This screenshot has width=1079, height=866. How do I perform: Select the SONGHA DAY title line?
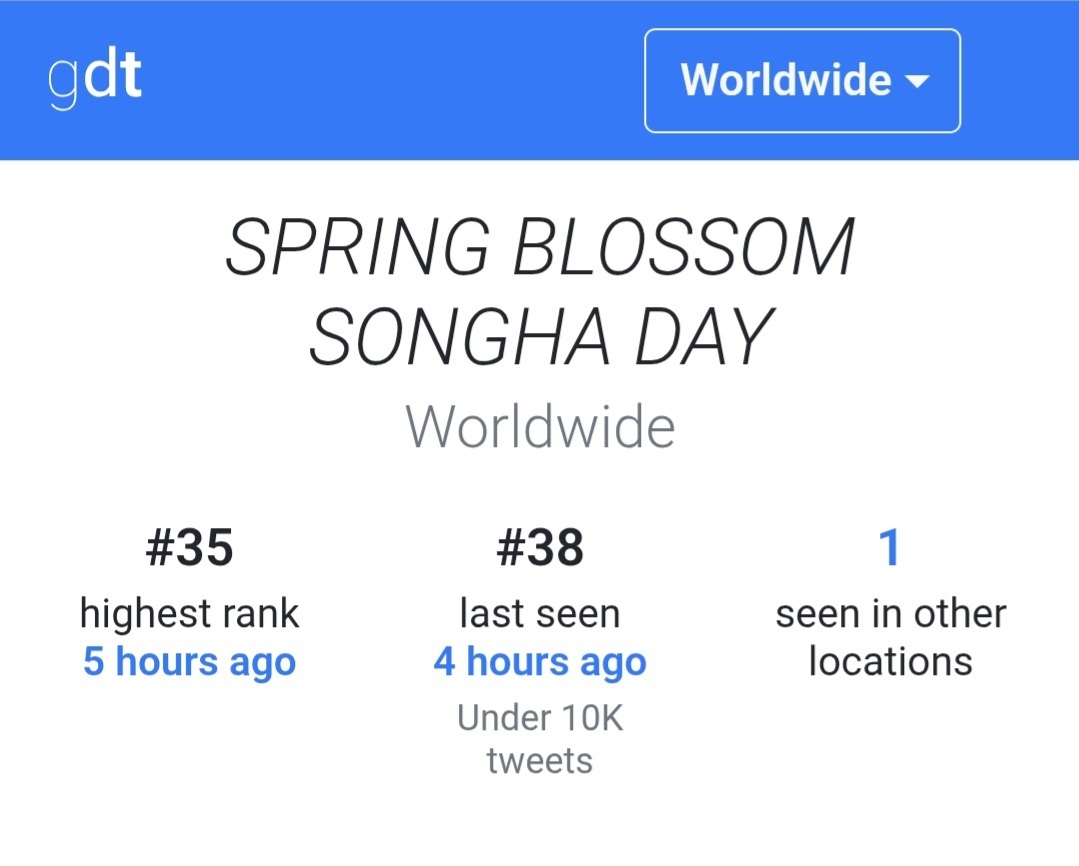[x=540, y=337]
